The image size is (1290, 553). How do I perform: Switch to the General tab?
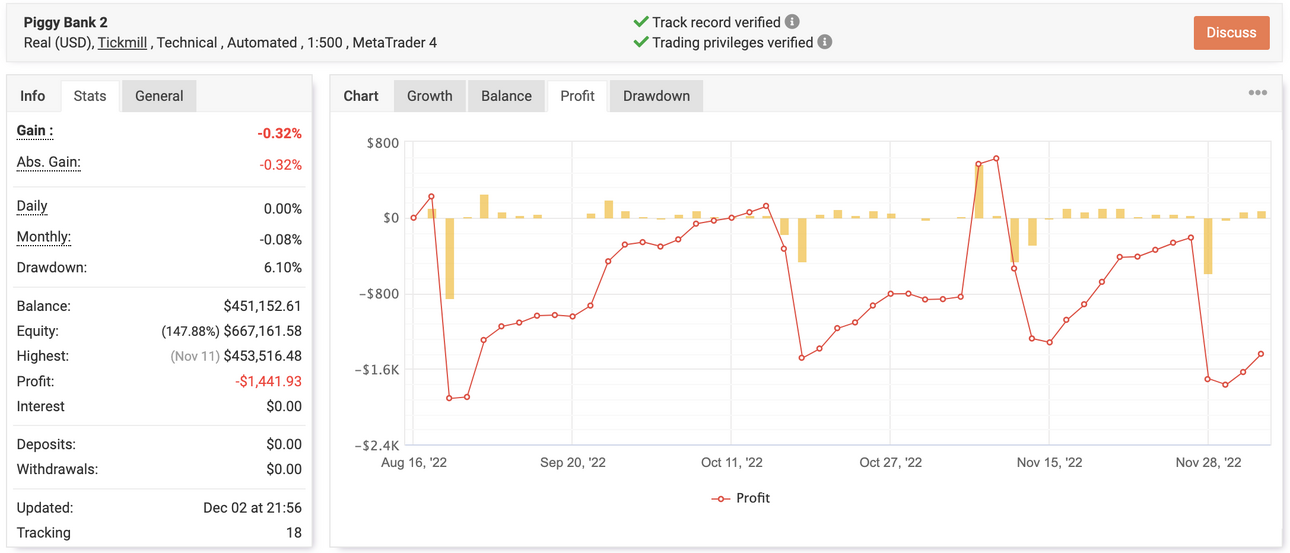(x=159, y=96)
